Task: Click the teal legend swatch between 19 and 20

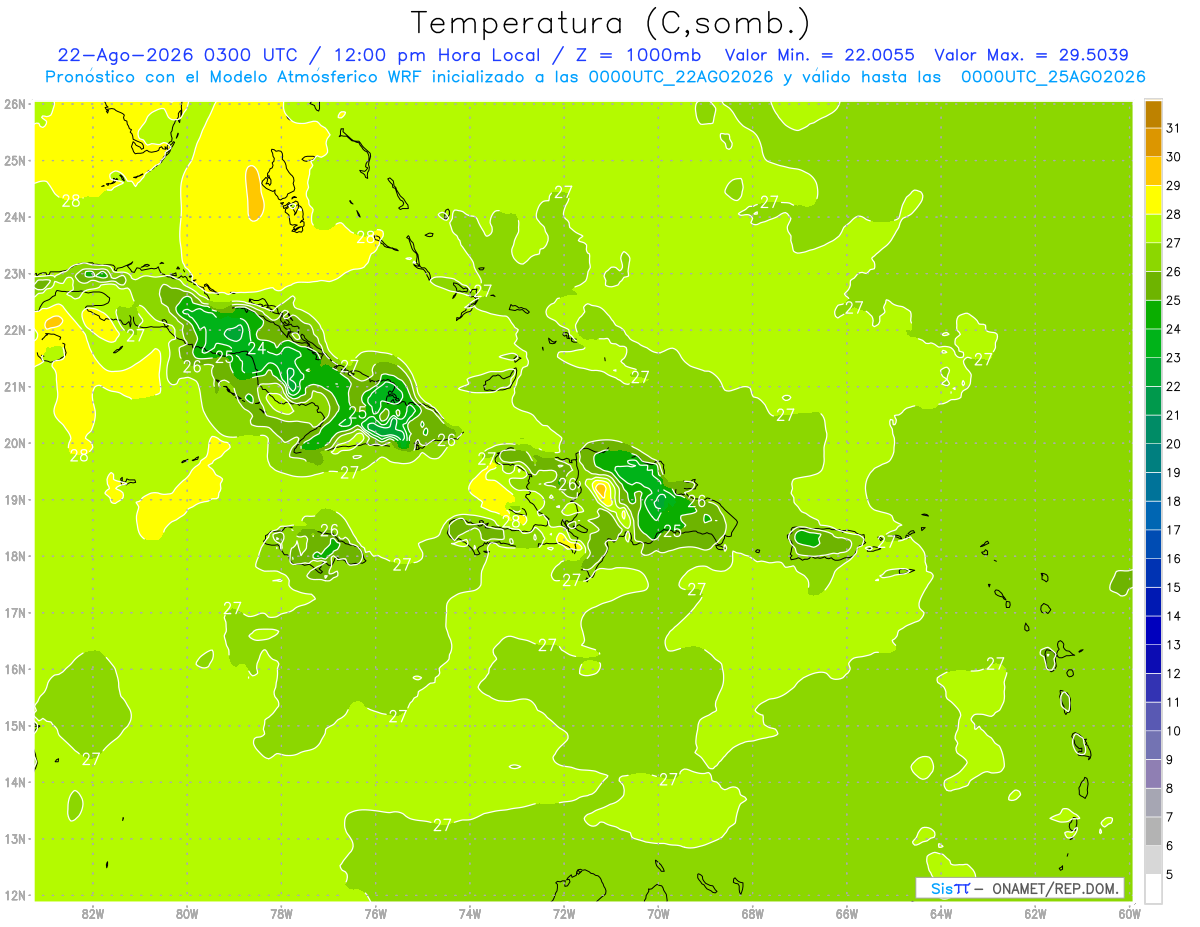Action: (1153, 457)
